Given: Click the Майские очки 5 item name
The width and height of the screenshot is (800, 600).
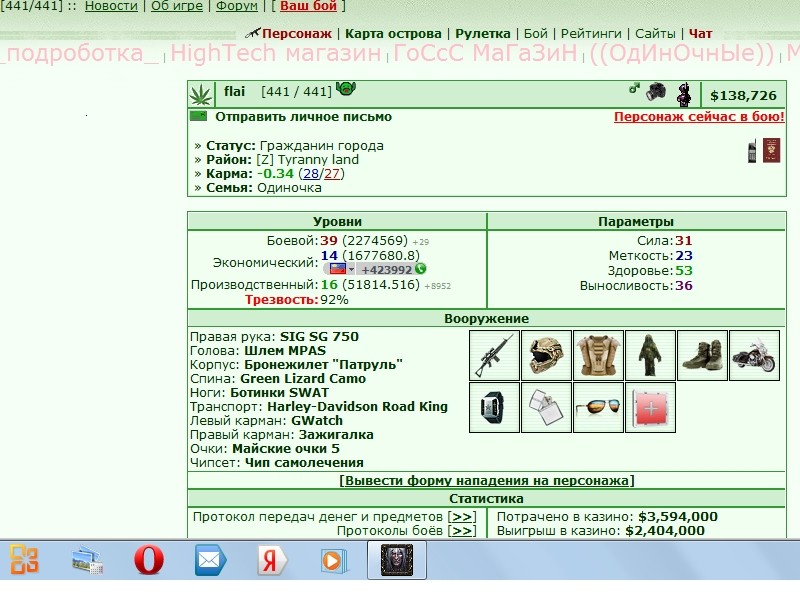Looking at the screenshot, I should click(285, 449).
